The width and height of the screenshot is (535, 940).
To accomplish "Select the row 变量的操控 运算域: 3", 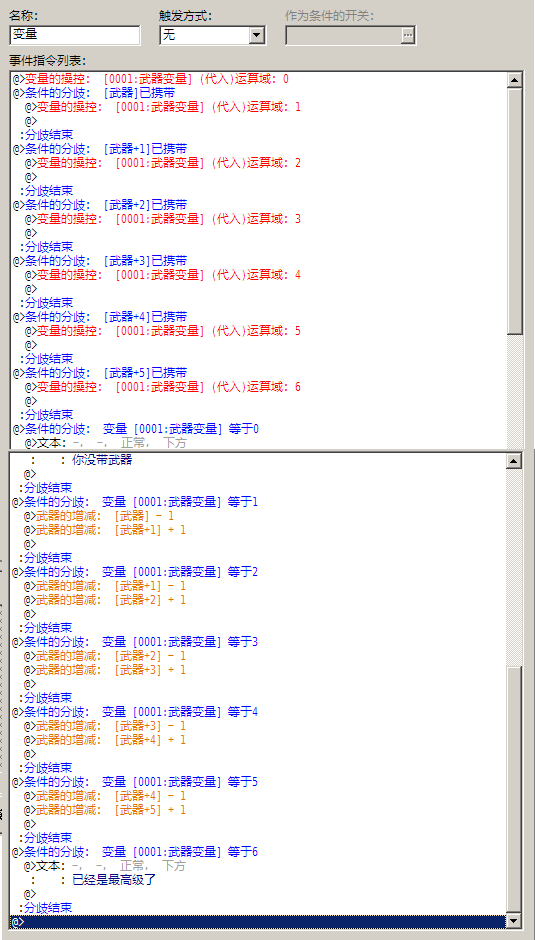I will [259, 219].
